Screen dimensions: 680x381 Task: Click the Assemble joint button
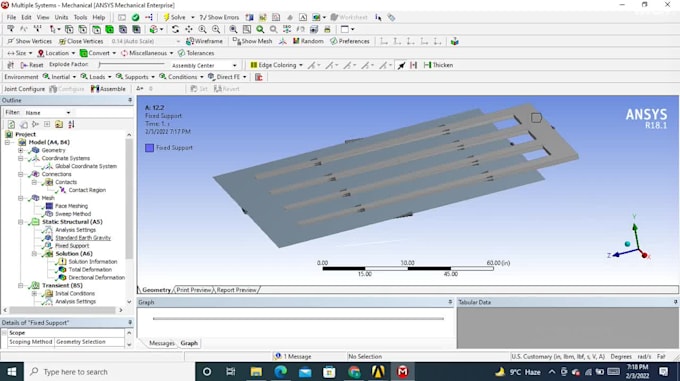tap(108, 89)
